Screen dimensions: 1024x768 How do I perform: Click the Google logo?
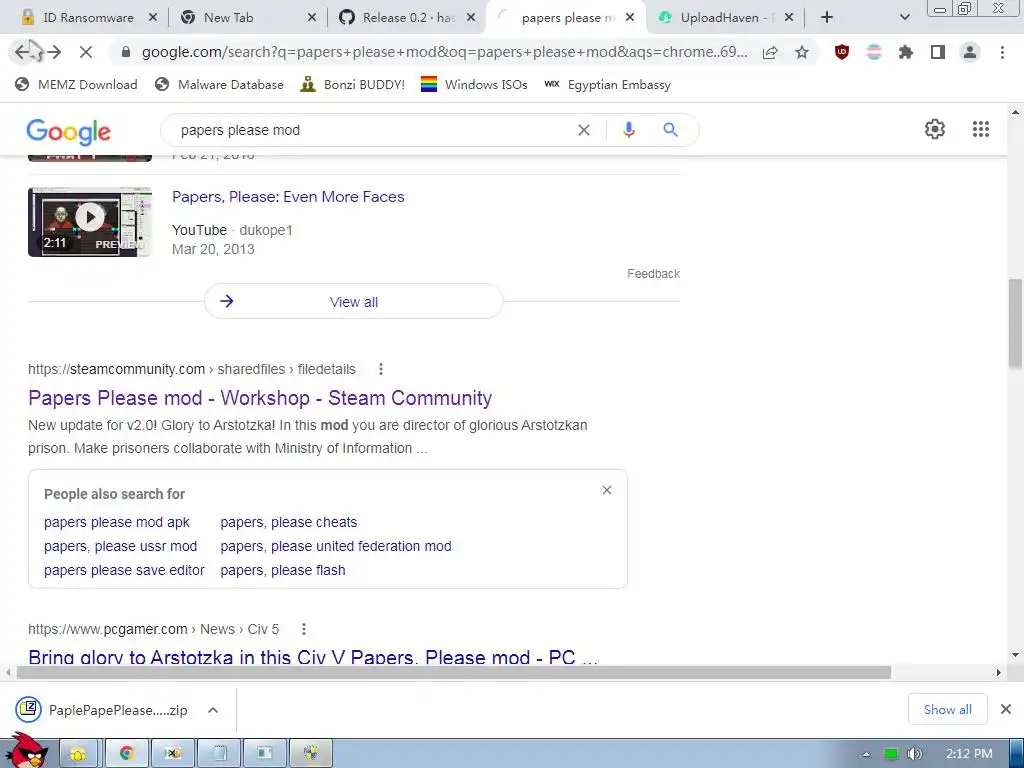69,132
